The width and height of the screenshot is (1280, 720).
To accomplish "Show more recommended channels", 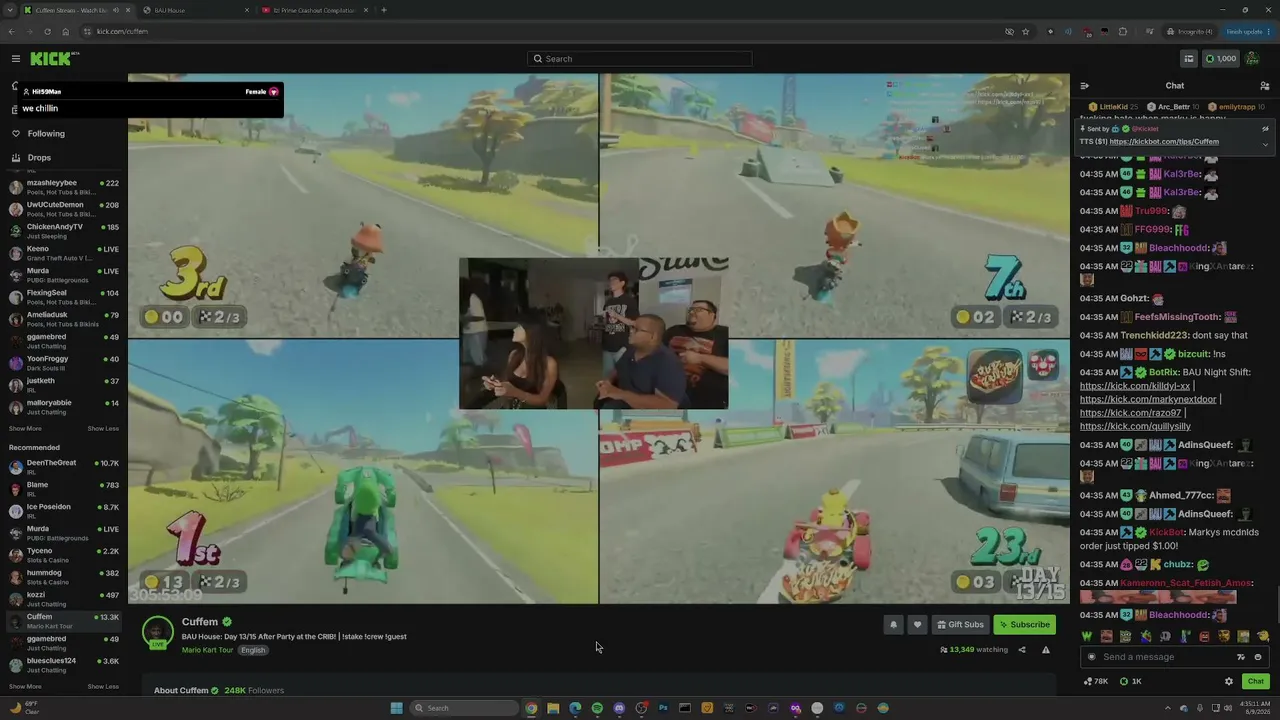I will [x=25, y=687].
